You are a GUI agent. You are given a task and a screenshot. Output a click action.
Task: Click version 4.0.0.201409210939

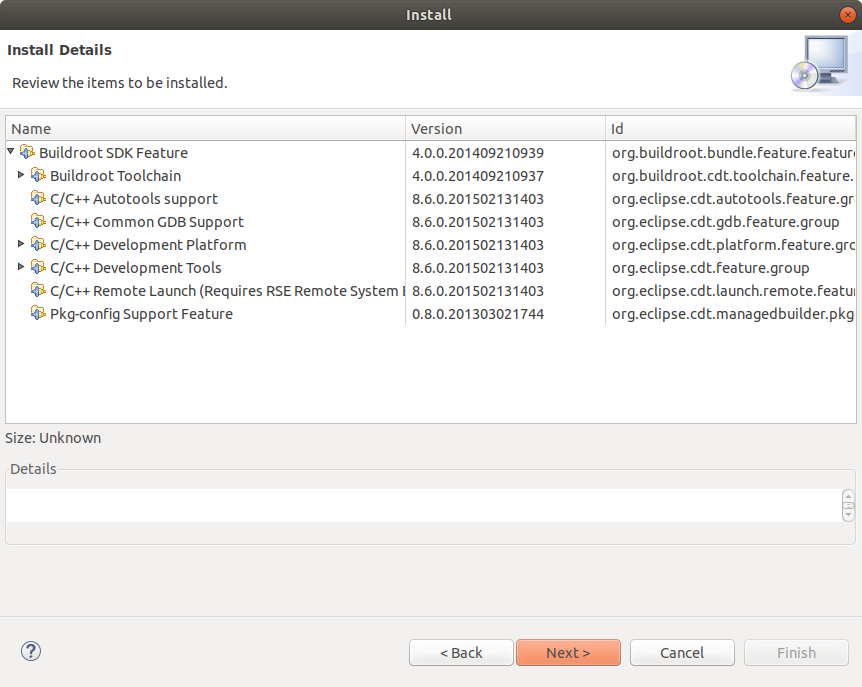478,153
